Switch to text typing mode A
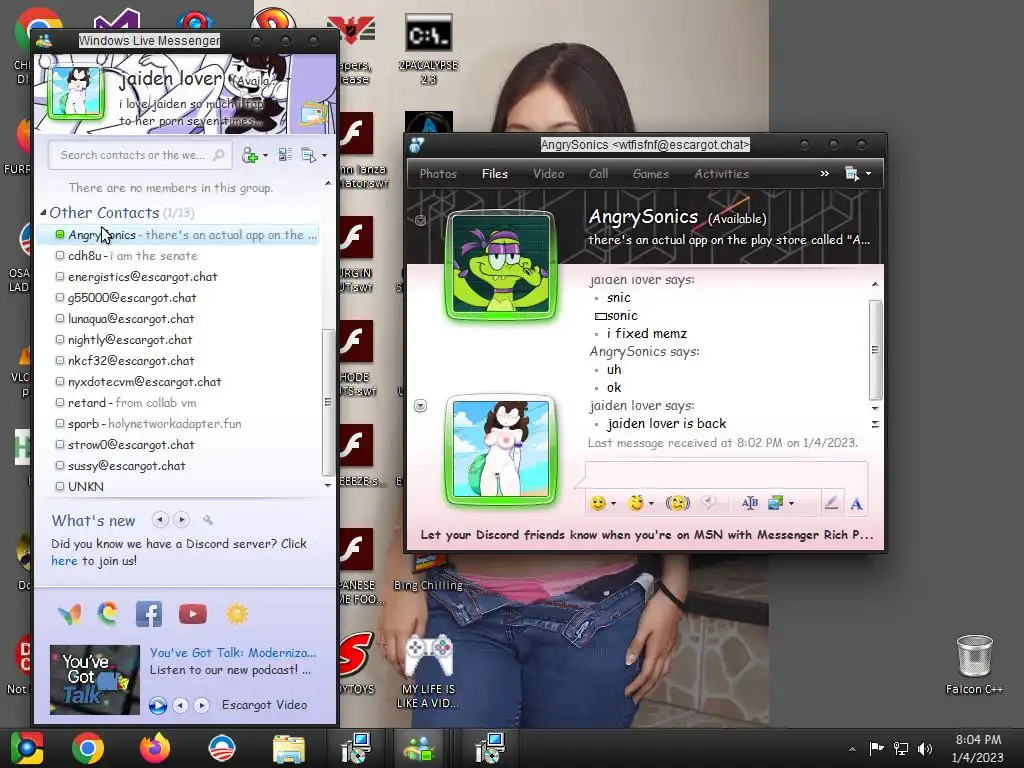Screen dimensions: 1024x768 856,504
